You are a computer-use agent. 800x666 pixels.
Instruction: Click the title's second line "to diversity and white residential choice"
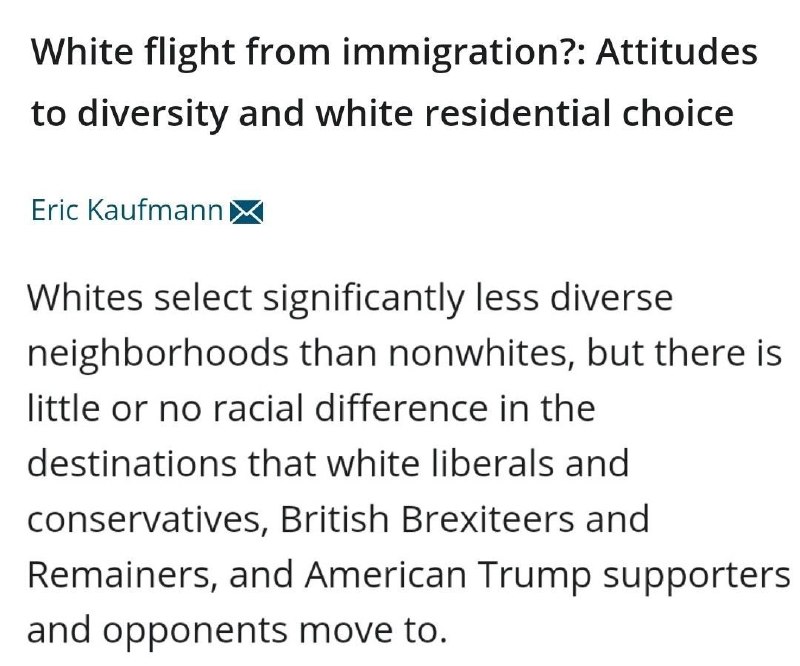click(x=383, y=113)
